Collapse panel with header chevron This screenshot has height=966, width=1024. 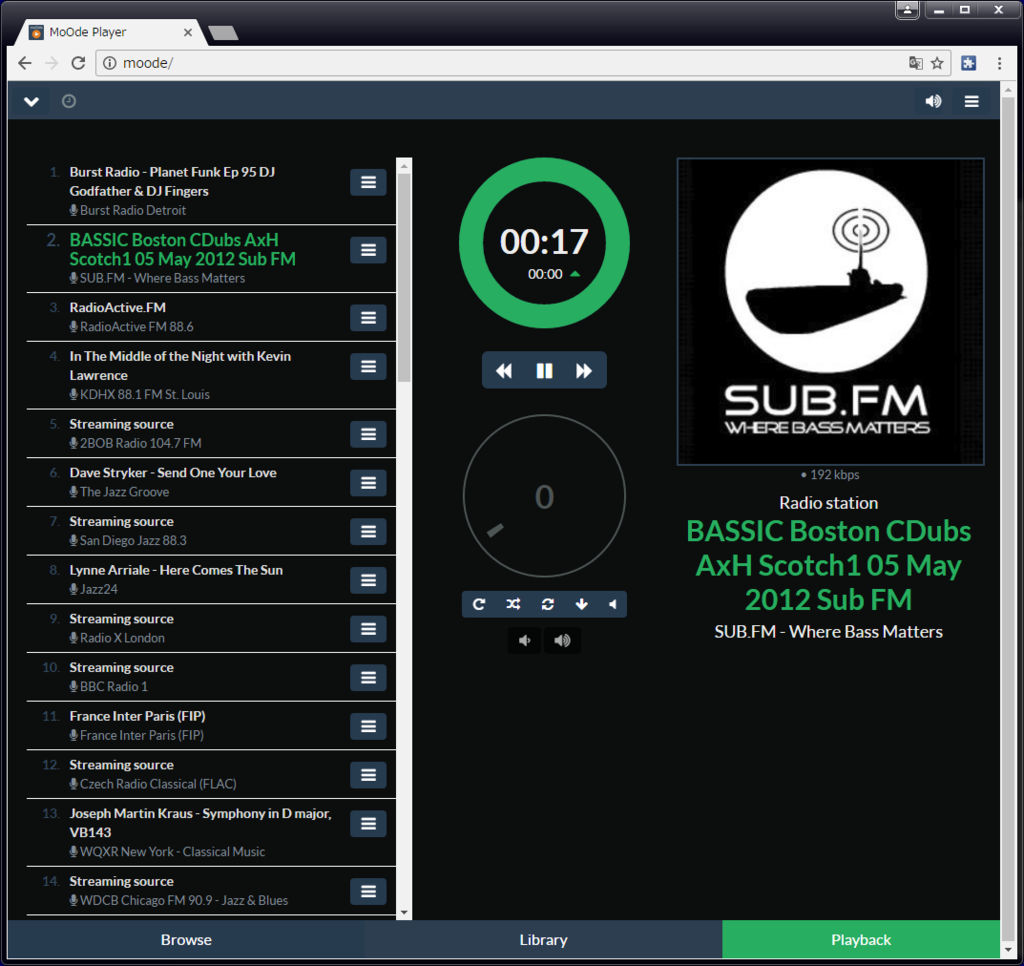click(x=31, y=101)
